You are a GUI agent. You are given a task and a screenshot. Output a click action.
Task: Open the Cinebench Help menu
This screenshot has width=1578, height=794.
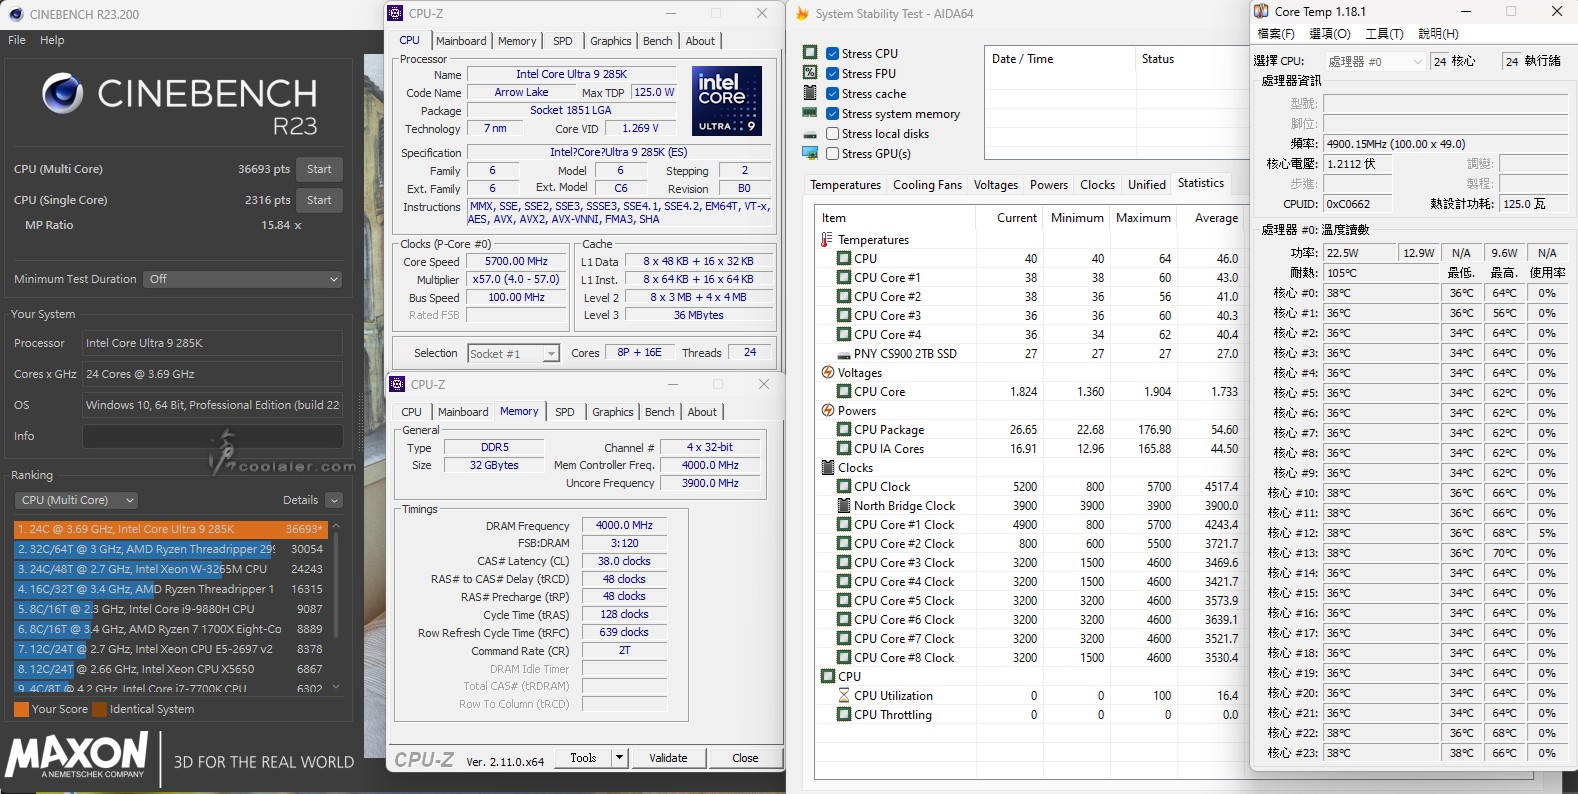pos(52,40)
